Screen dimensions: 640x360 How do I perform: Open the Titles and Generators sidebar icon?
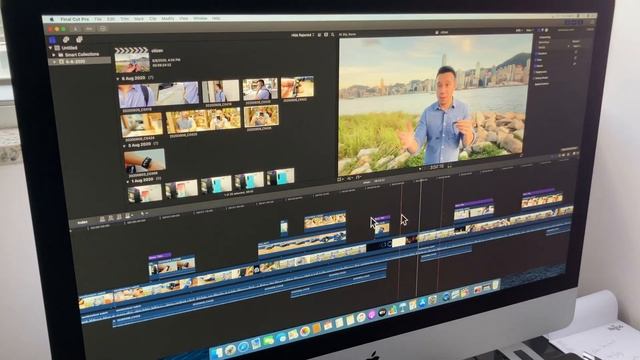[x=79, y=39]
